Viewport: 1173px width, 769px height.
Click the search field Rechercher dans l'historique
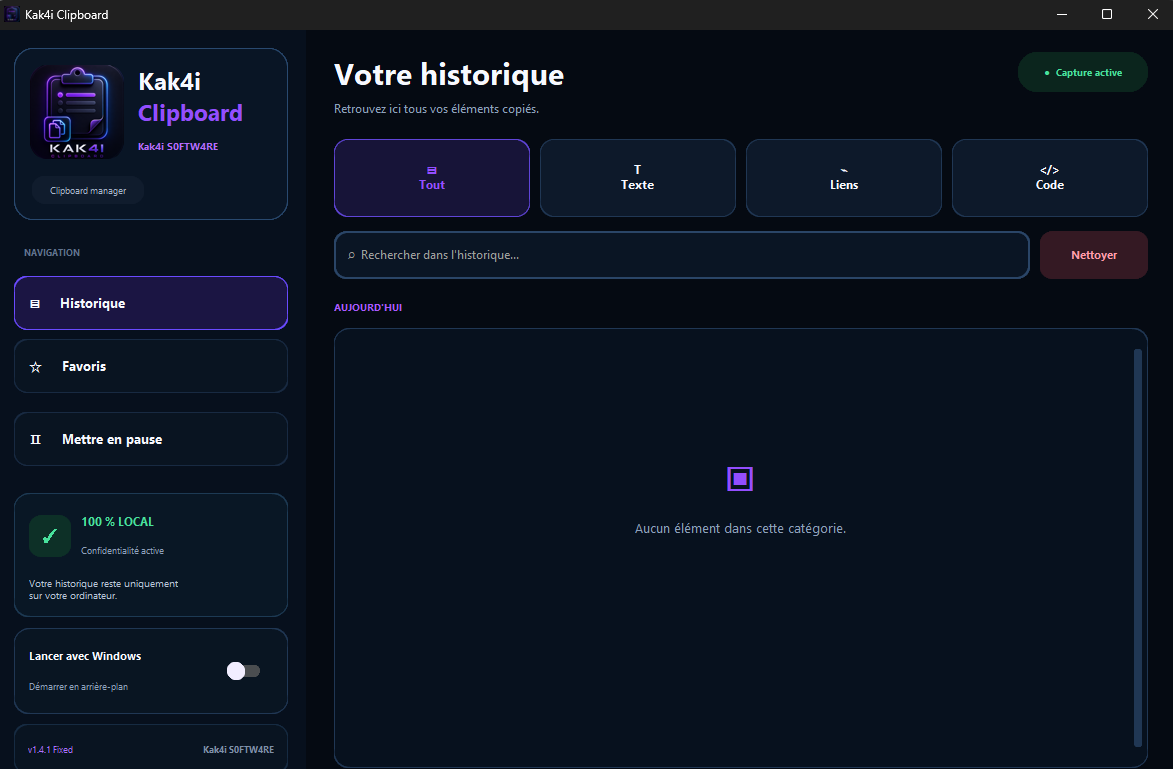coord(682,255)
